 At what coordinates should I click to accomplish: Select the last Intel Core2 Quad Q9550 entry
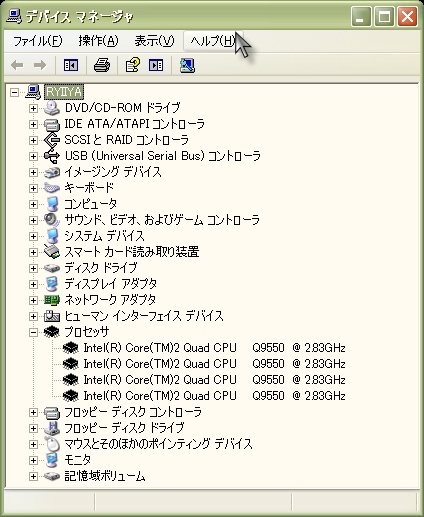214,396
